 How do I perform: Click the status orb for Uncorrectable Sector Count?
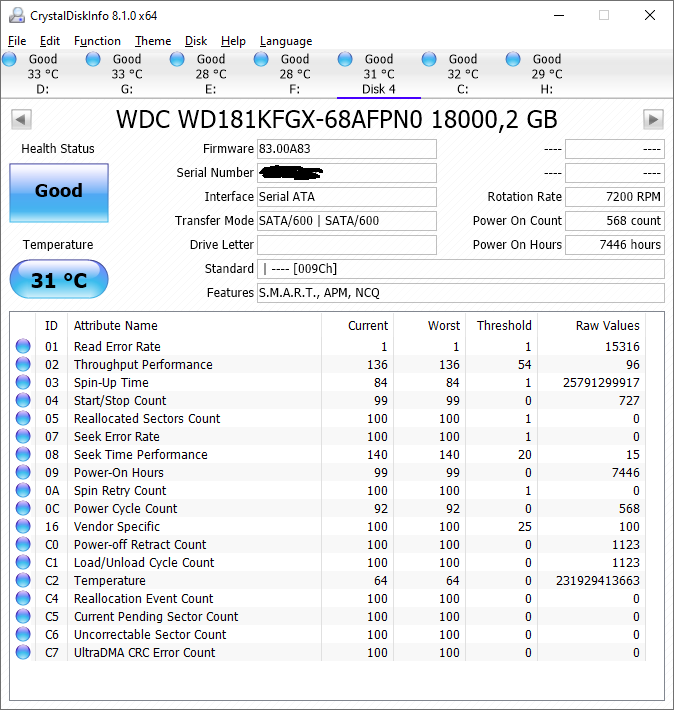23,634
